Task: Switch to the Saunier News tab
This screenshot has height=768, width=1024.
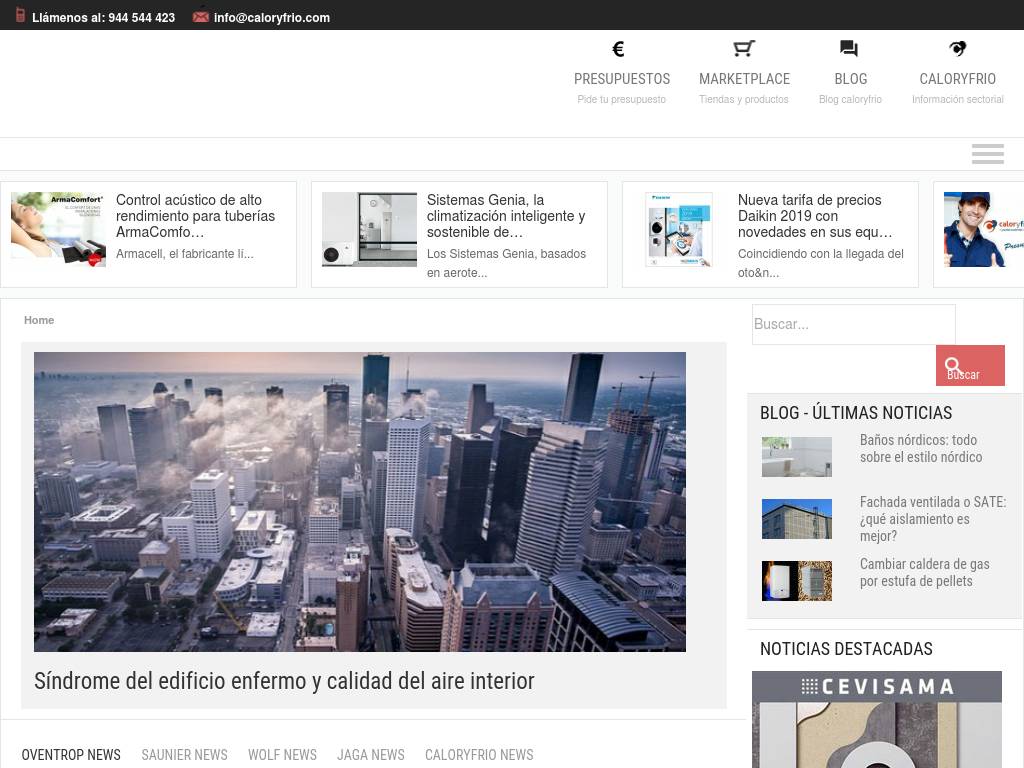Action: coord(184,755)
